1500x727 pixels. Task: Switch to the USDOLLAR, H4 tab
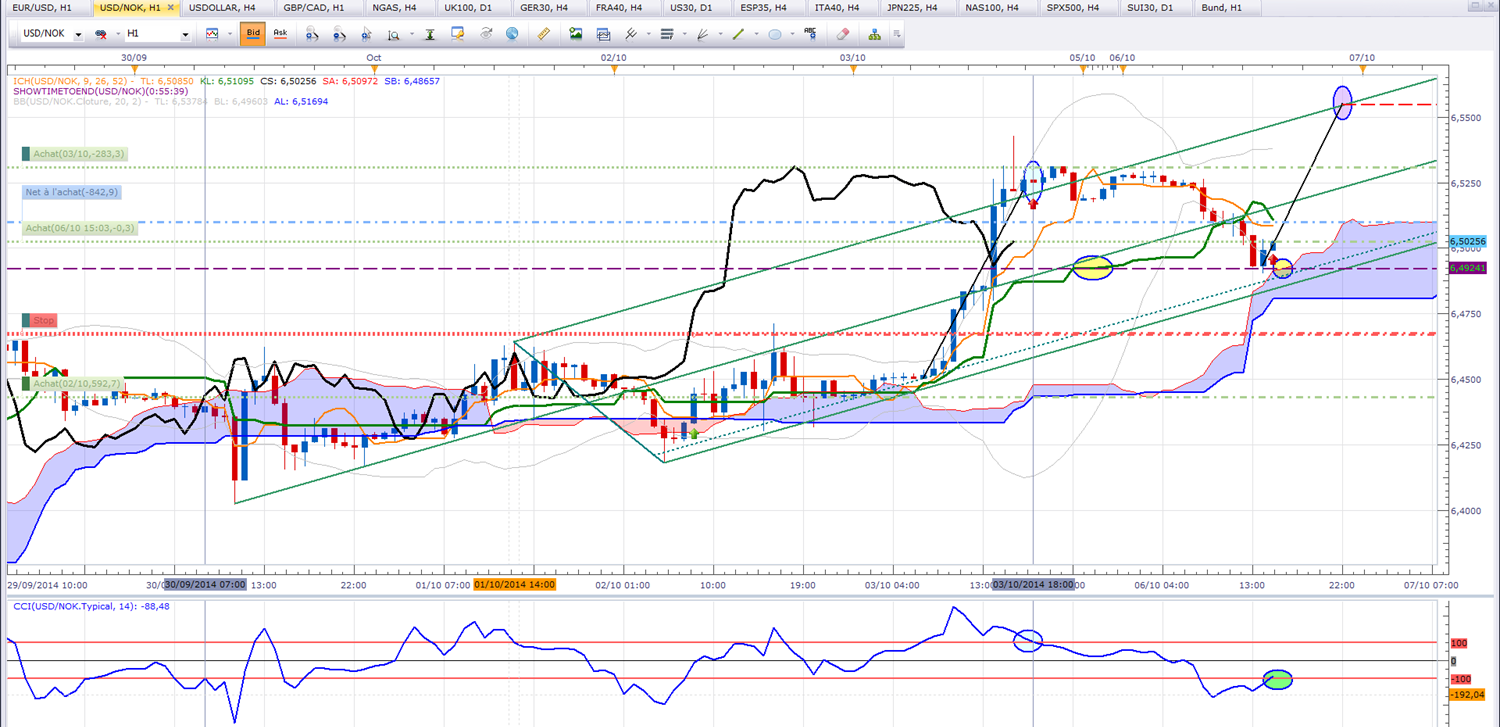tap(227, 7)
